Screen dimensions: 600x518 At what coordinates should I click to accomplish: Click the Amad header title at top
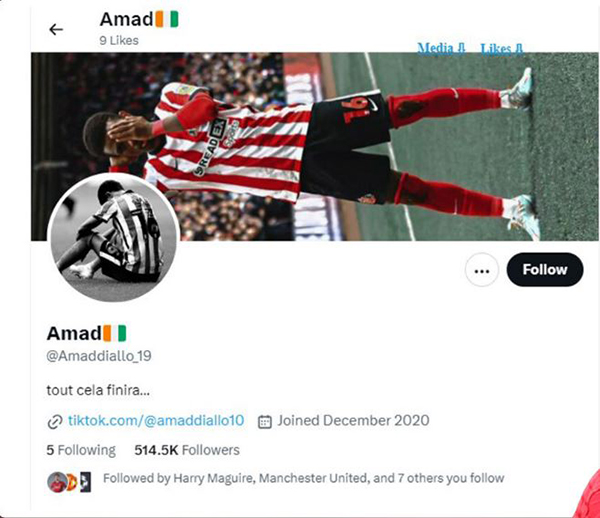(x=139, y=19)
